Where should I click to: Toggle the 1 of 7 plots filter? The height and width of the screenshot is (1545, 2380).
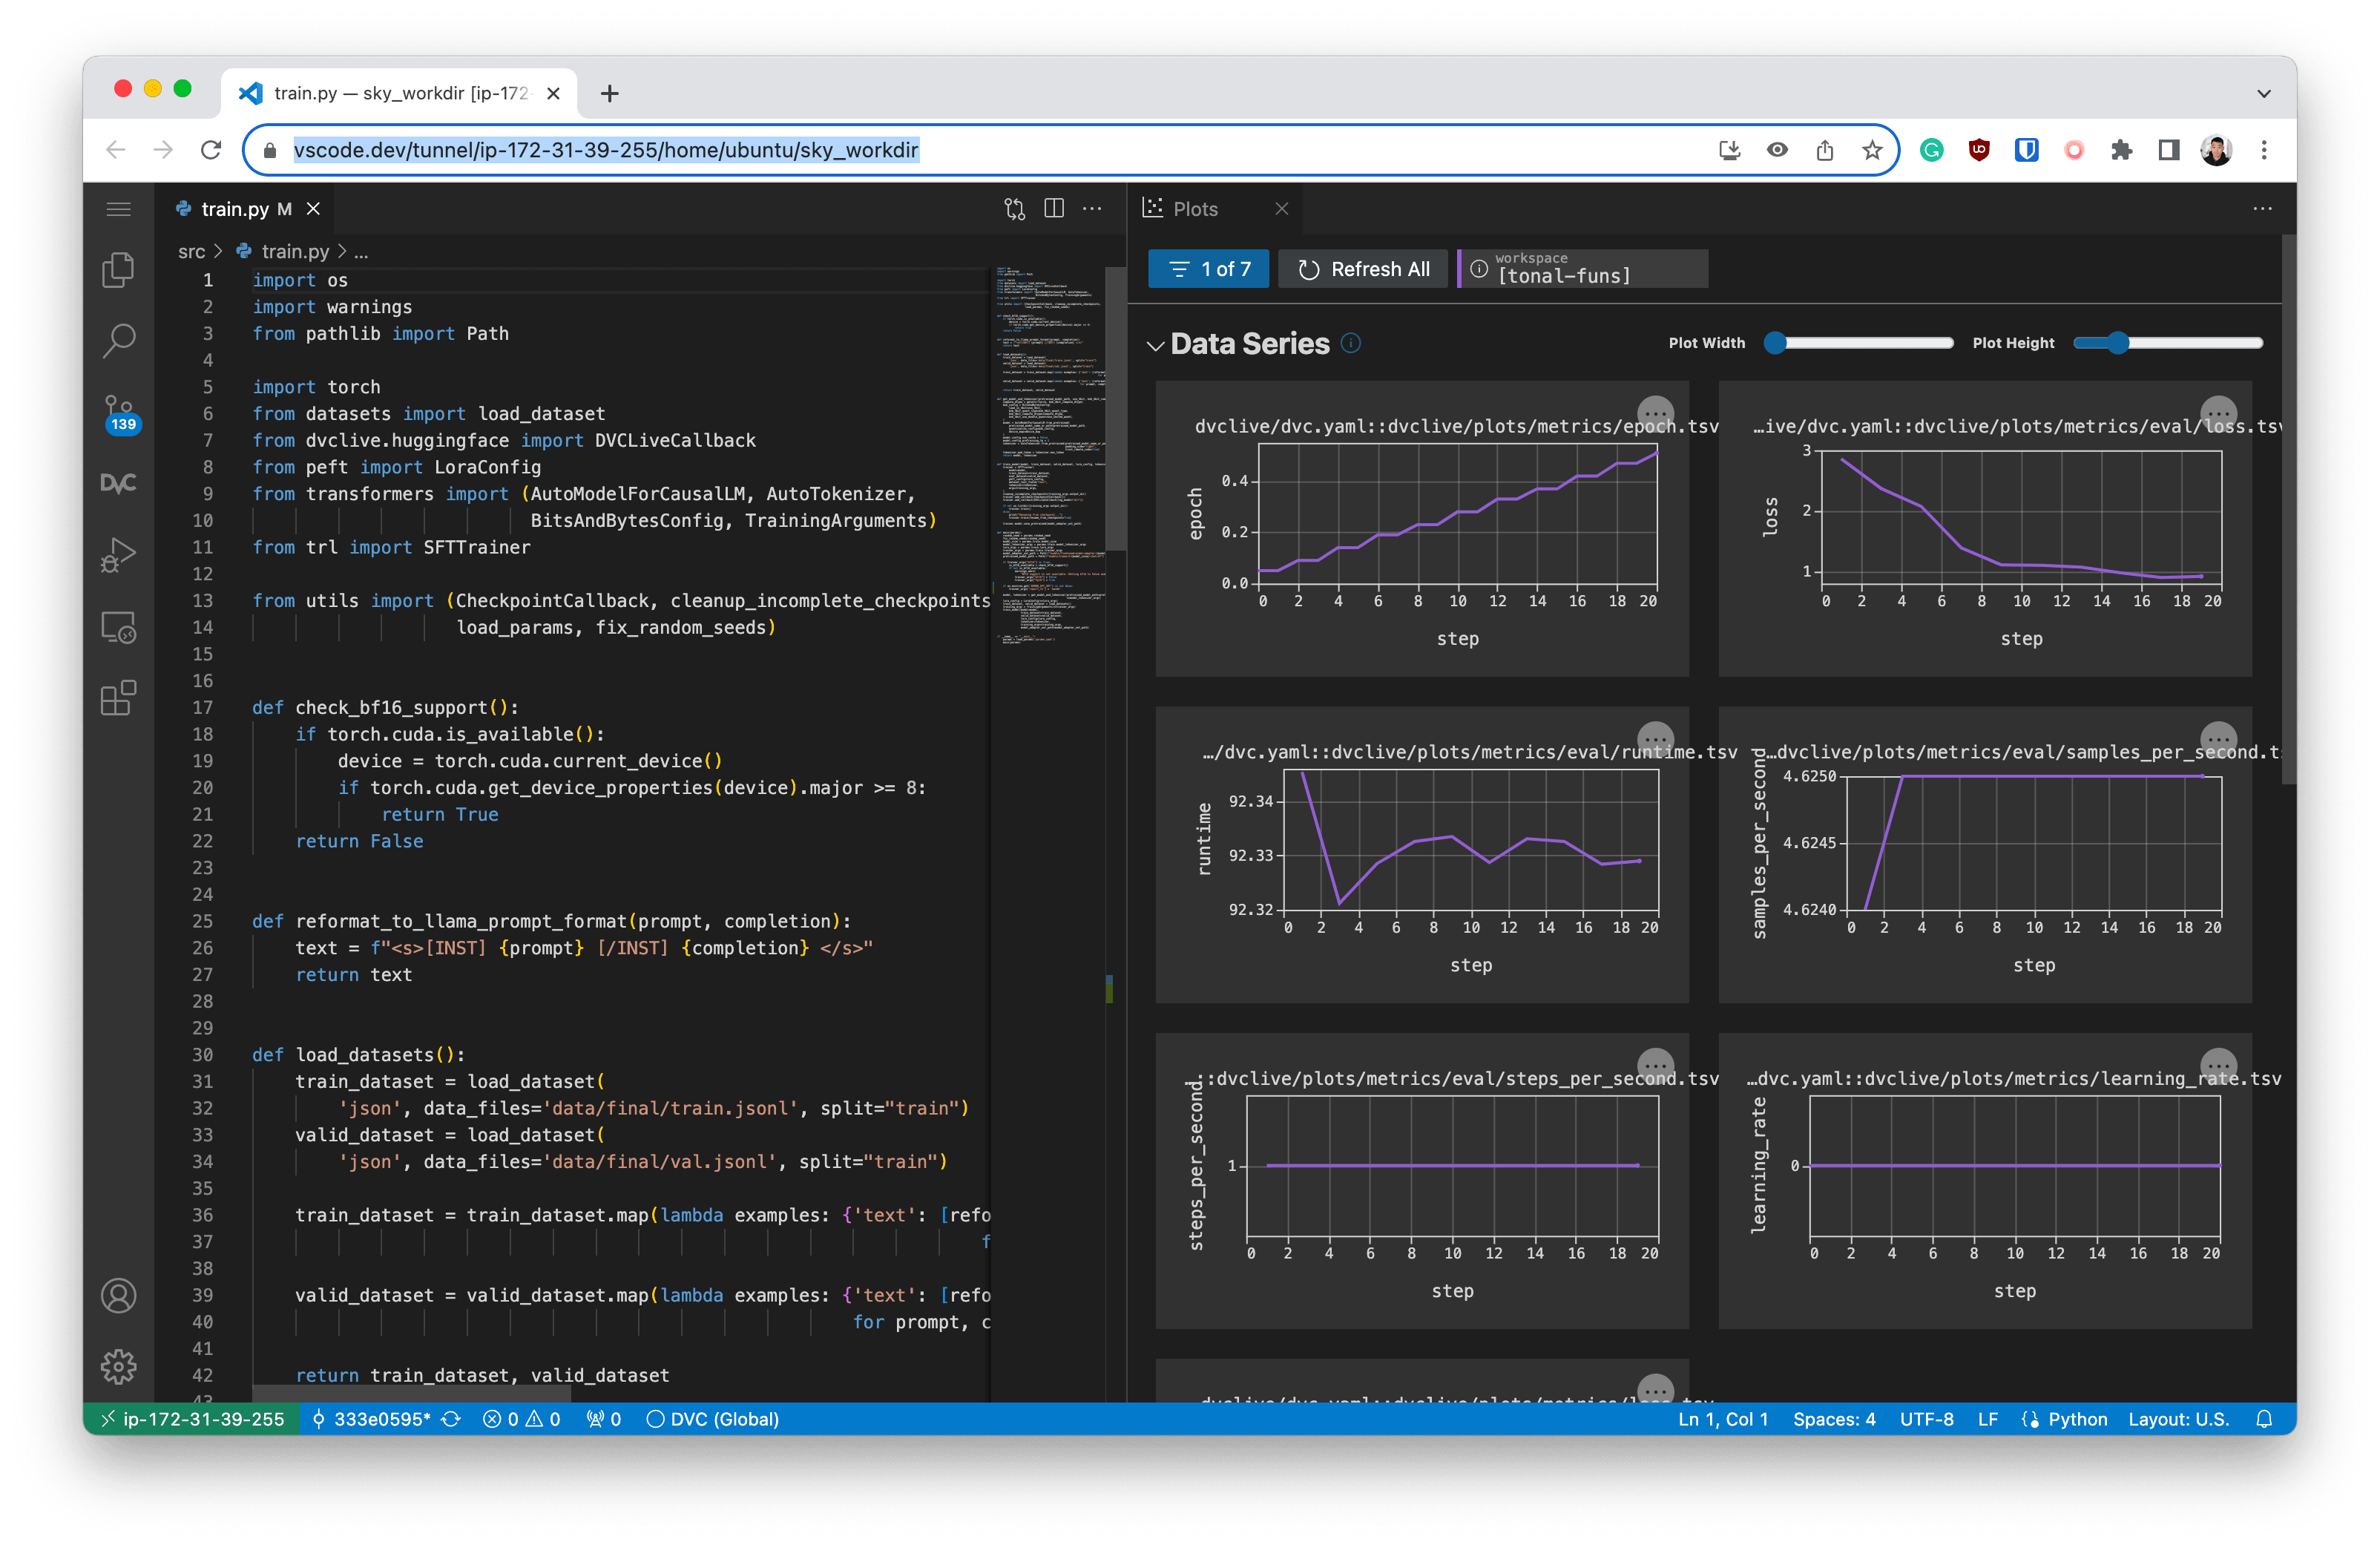[1208, 269]
